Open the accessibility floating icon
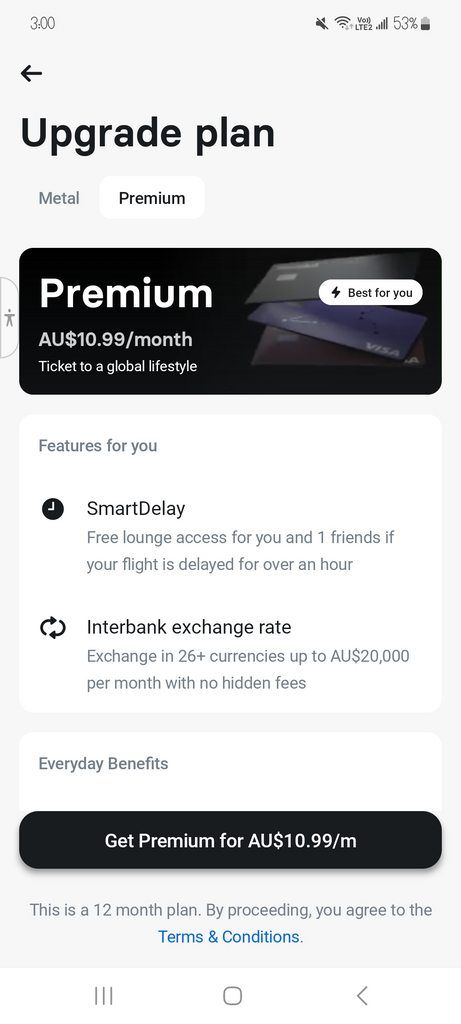 click(9, 317)
